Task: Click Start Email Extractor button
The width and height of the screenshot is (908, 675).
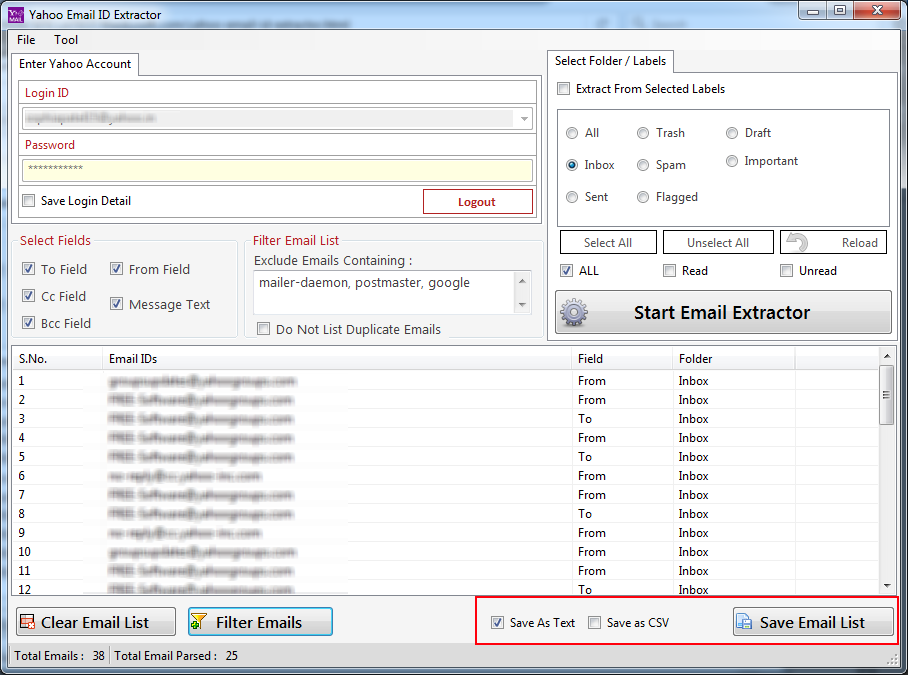Action: 723,313
